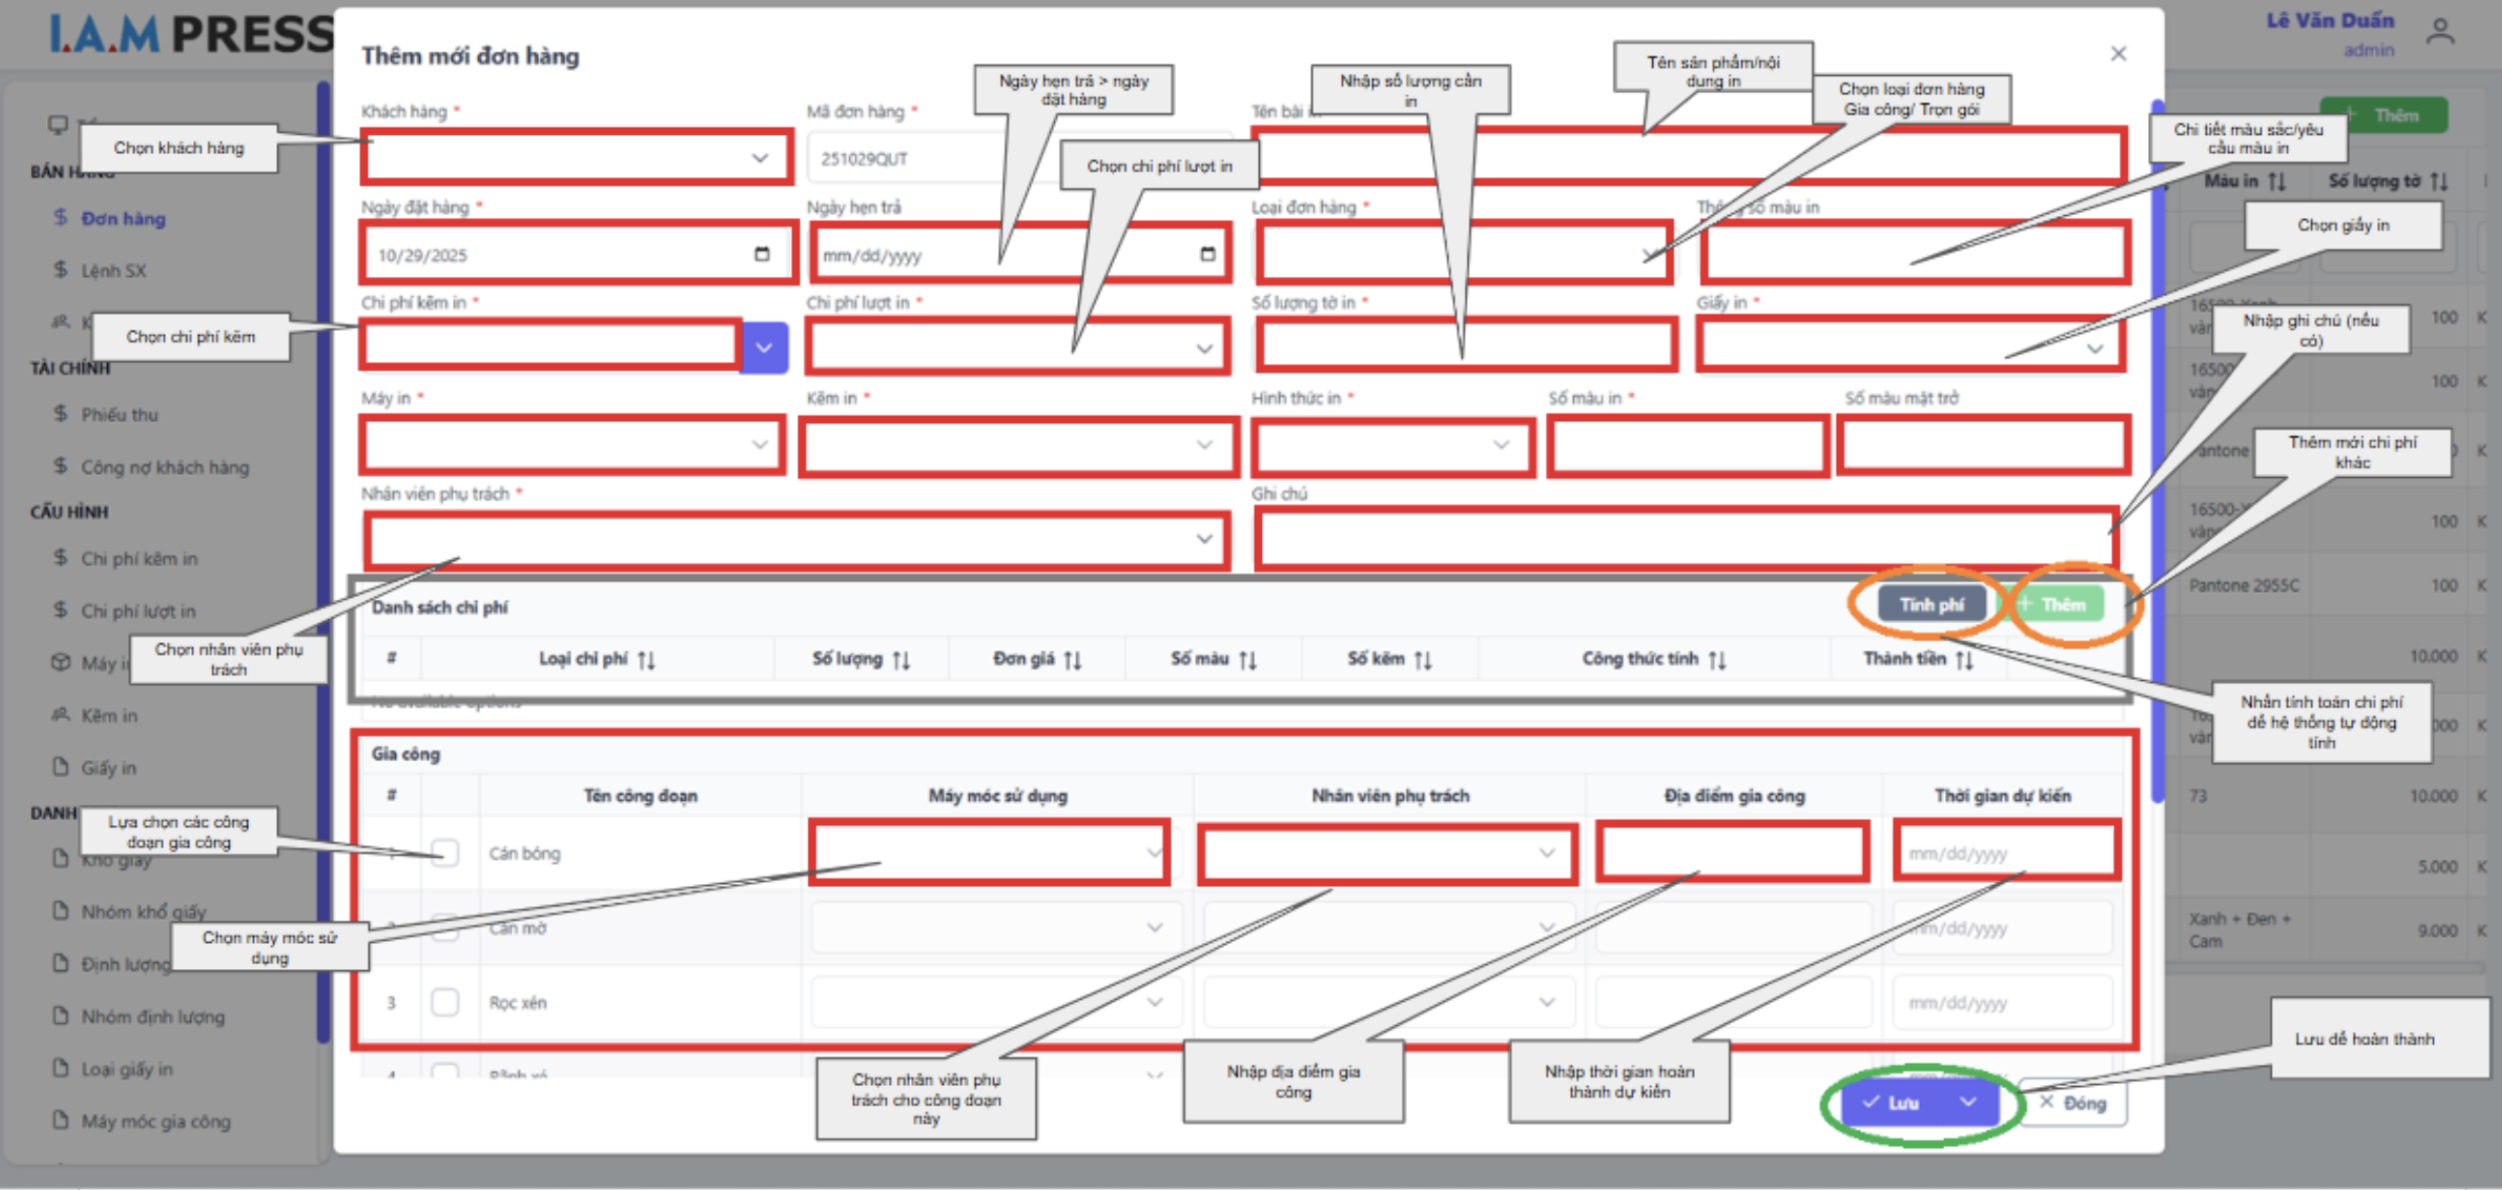The width and height of the screenshot is (2502, 1190).
Task: Click the Tính phí button
Action: click(x=1931, y=605)
